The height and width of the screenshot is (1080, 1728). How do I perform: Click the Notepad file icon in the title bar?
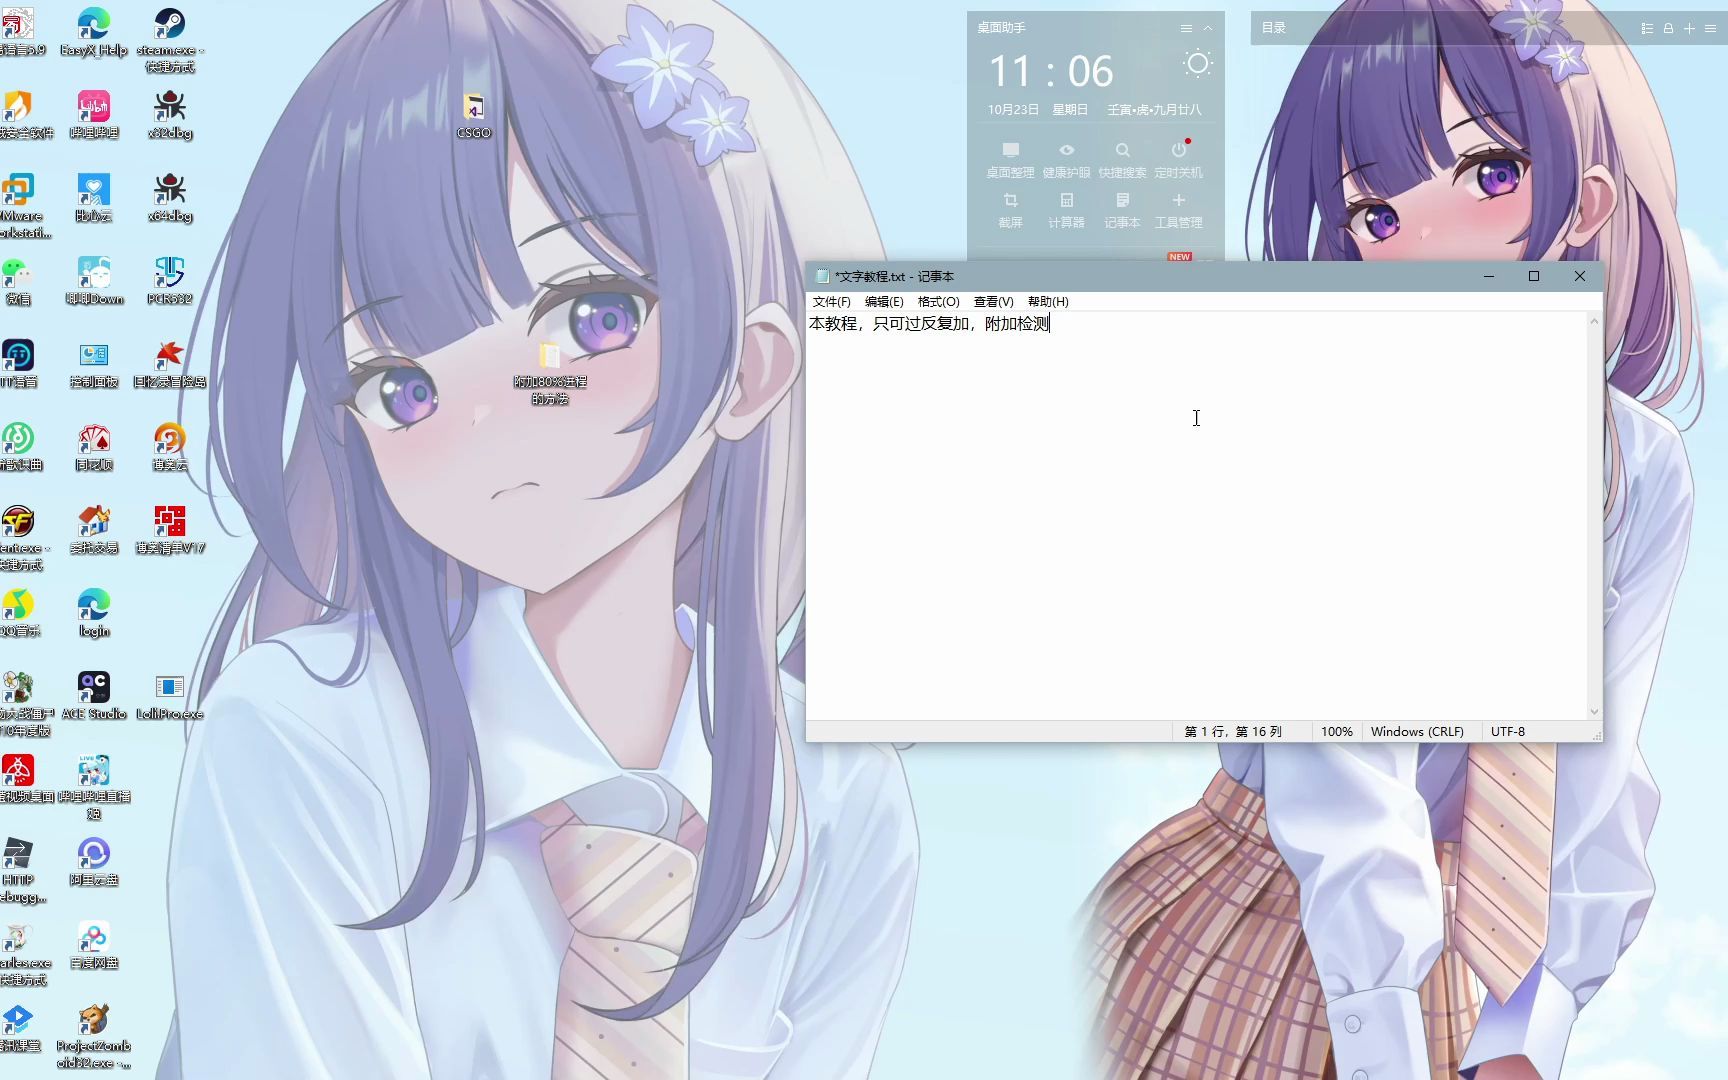pos(822,276)
